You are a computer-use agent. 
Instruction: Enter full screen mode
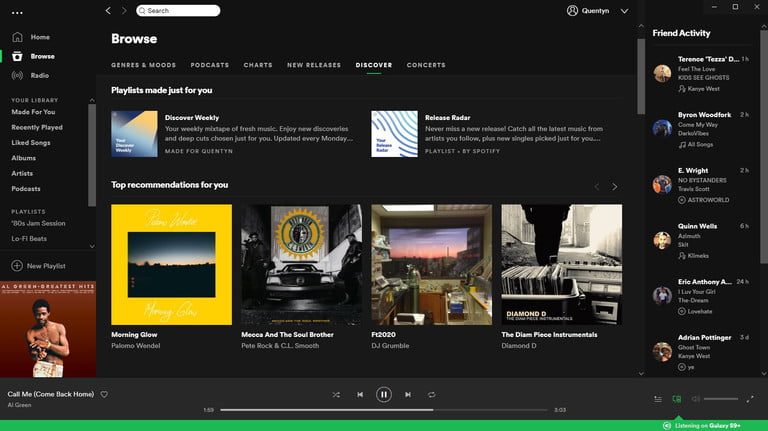tap(750, 399)
